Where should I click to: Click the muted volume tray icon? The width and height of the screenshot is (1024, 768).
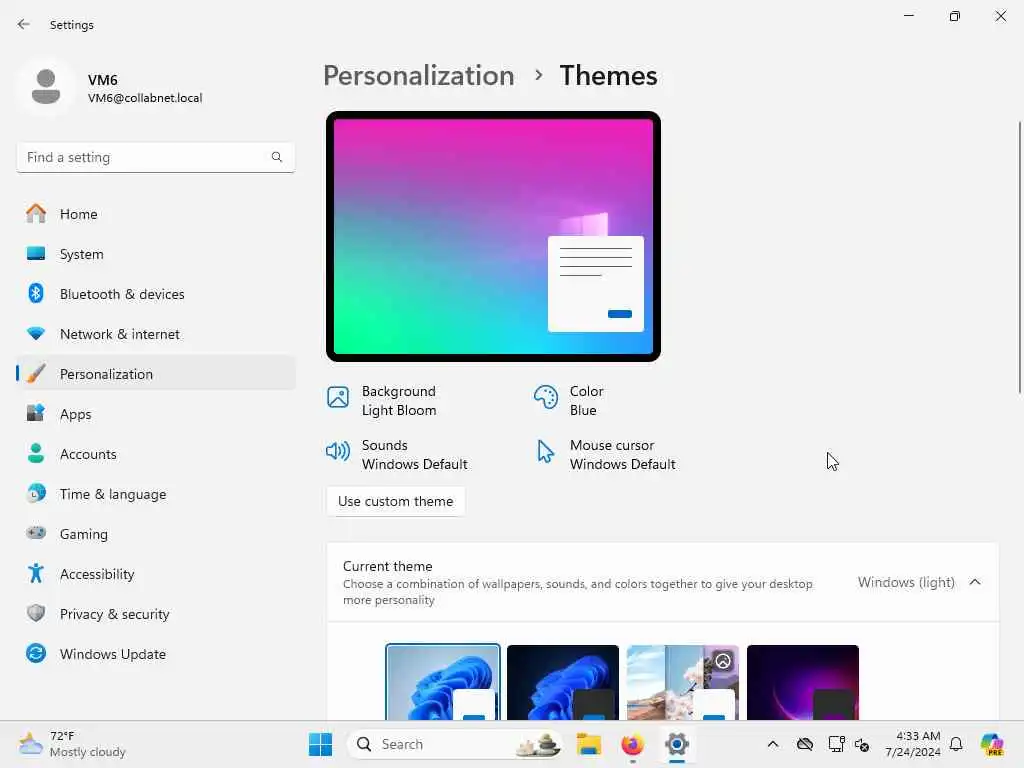tap(862, 744)
